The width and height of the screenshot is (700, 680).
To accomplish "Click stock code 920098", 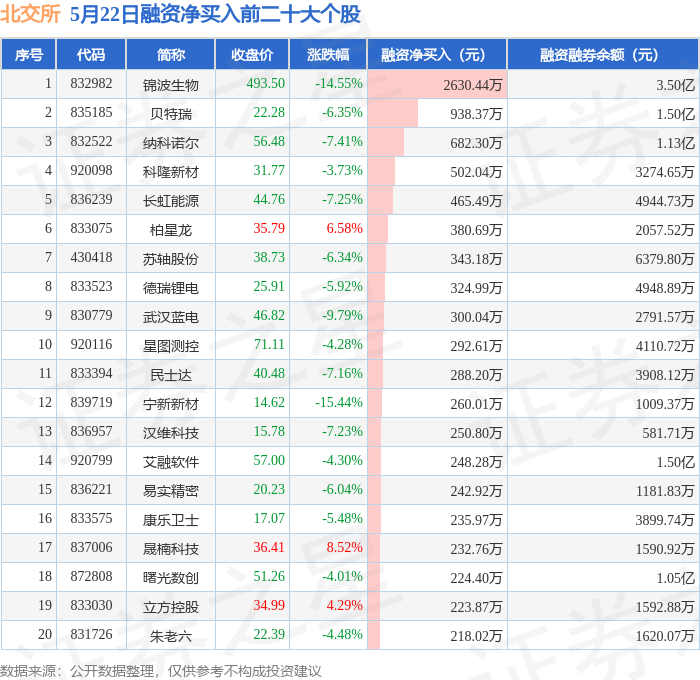I will click(x=91, y=171).
